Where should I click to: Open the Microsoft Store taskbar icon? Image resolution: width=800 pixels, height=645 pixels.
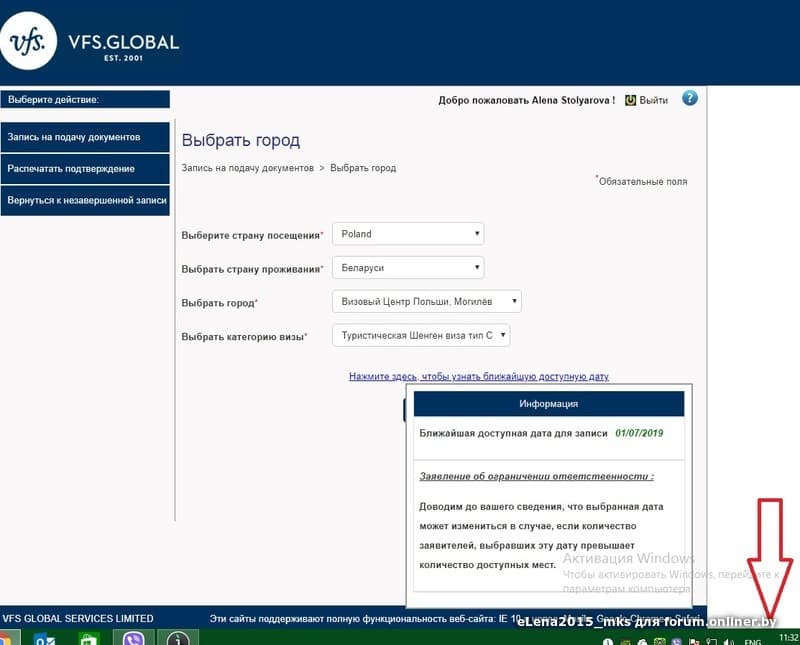coord(89,638)
